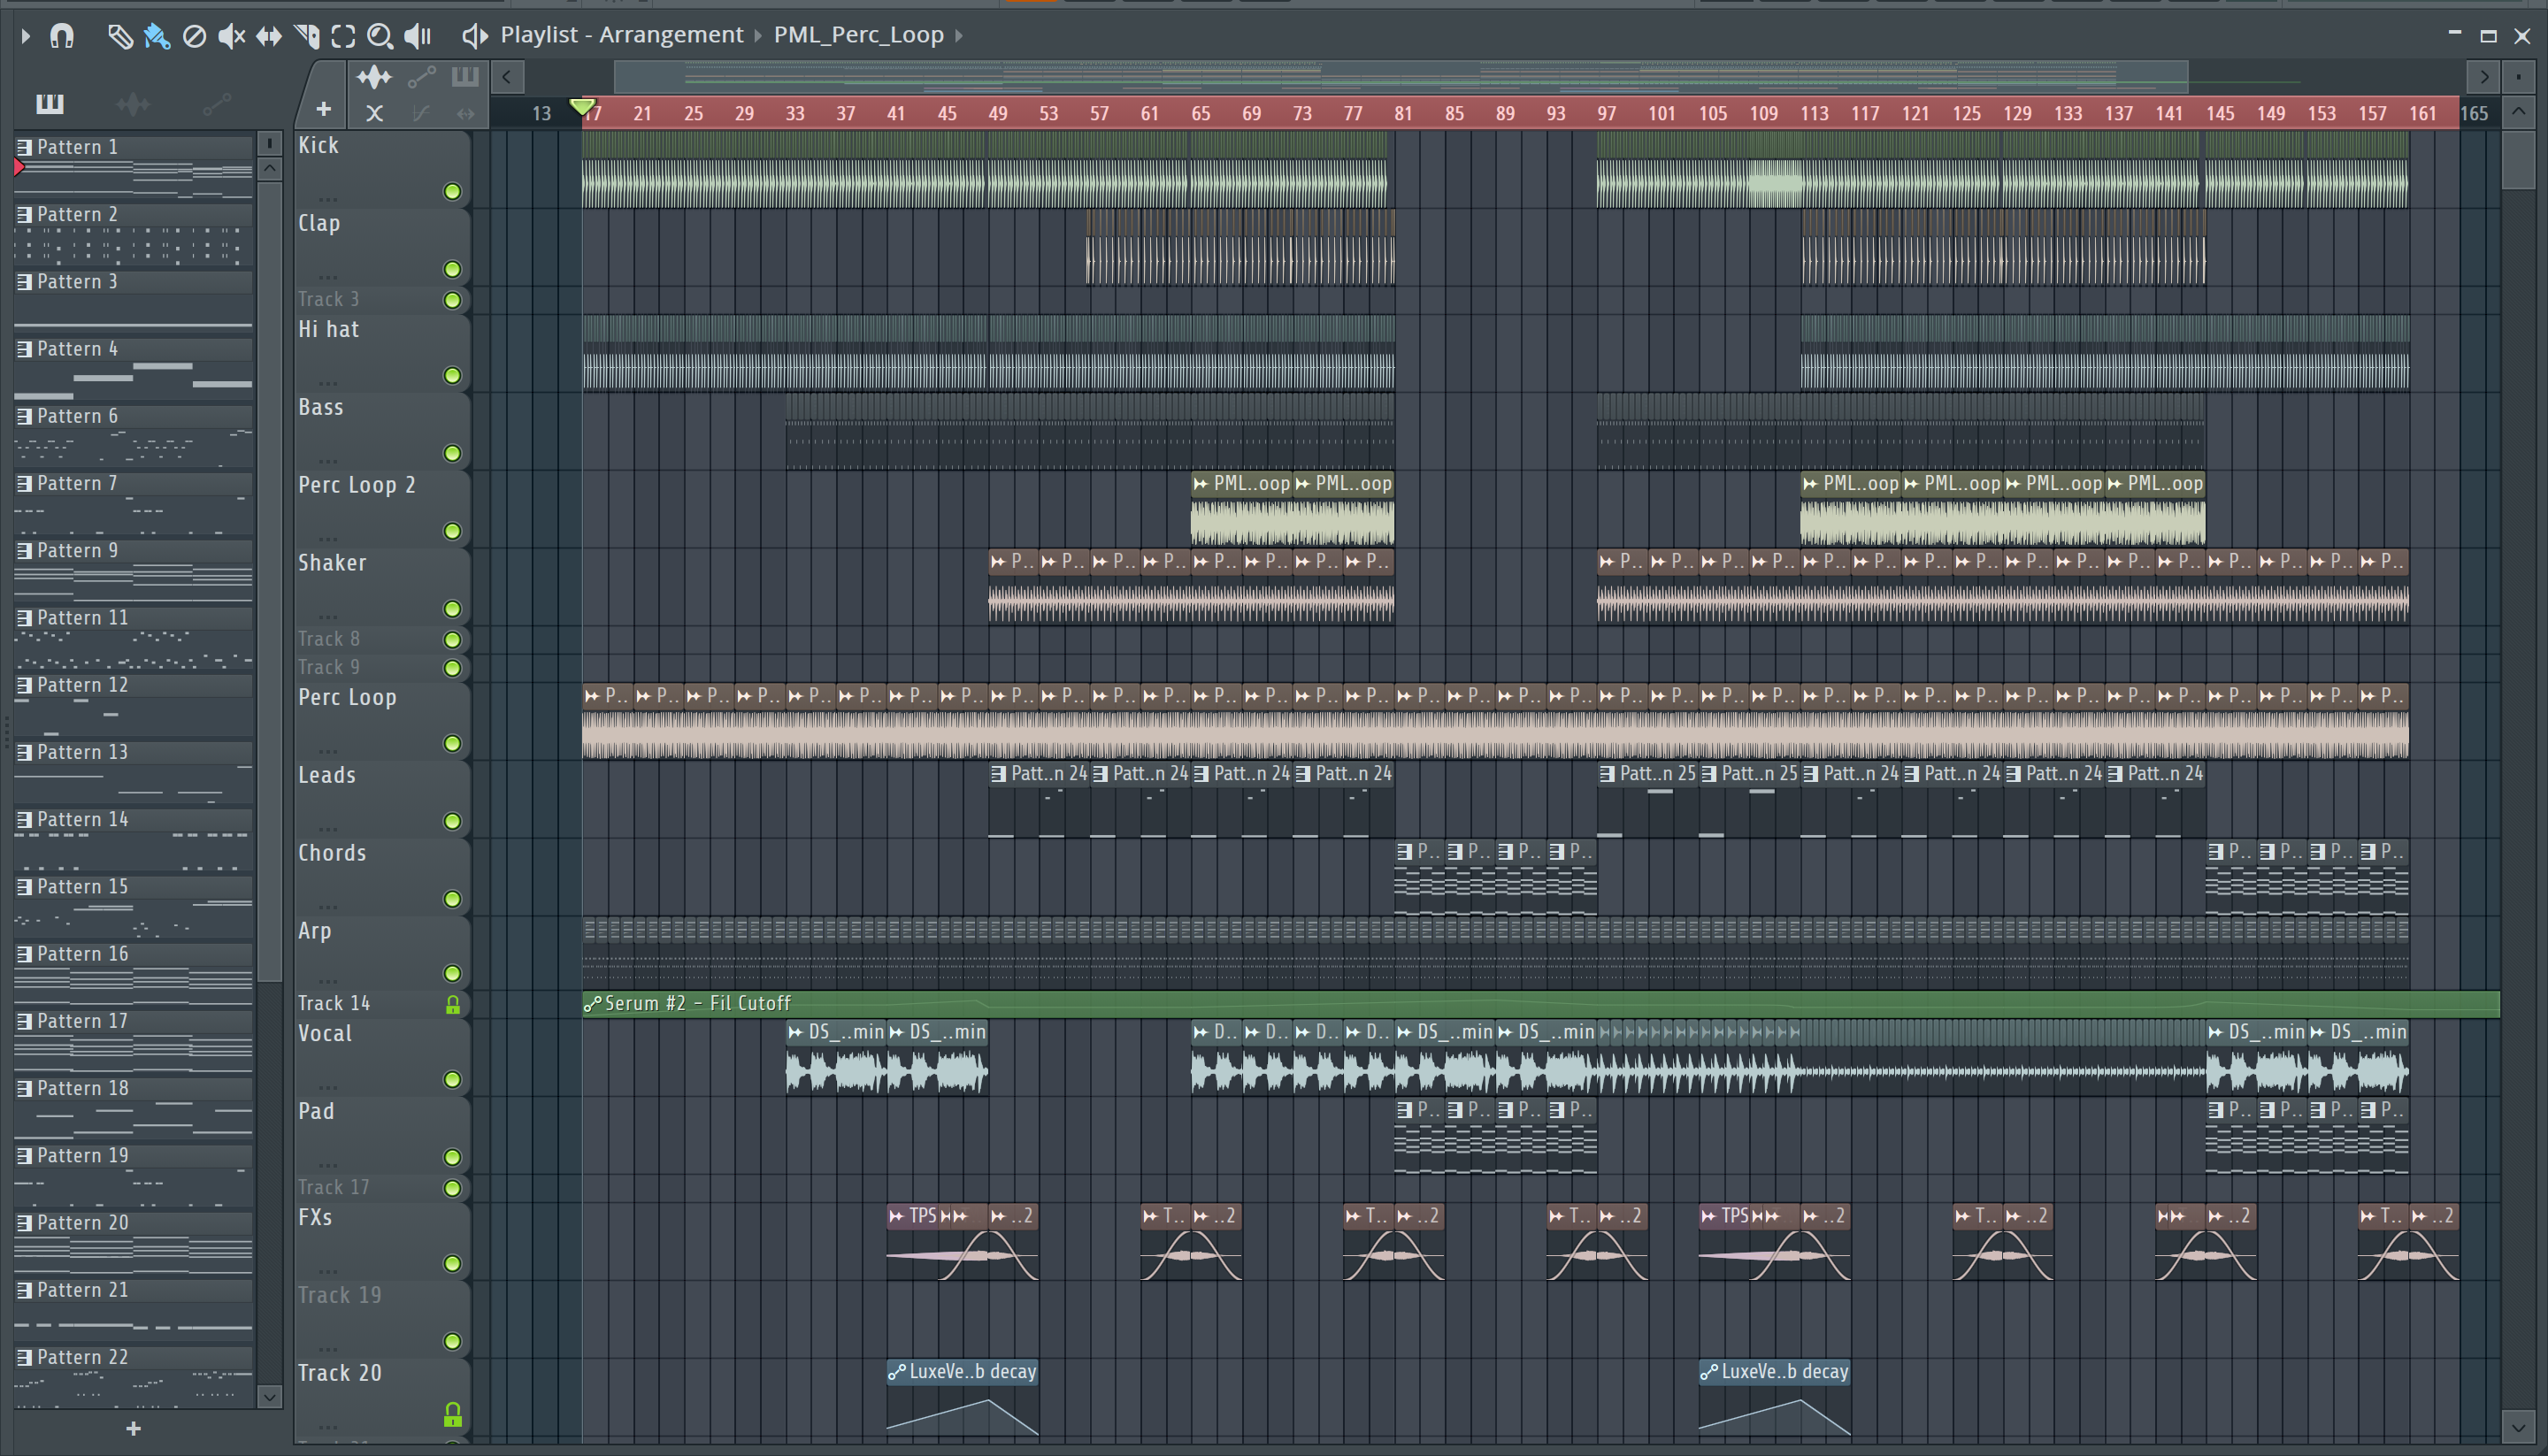Select the Perc Loop track header
Viewport: 2548px width, 1456px height.
coord(381,720)
